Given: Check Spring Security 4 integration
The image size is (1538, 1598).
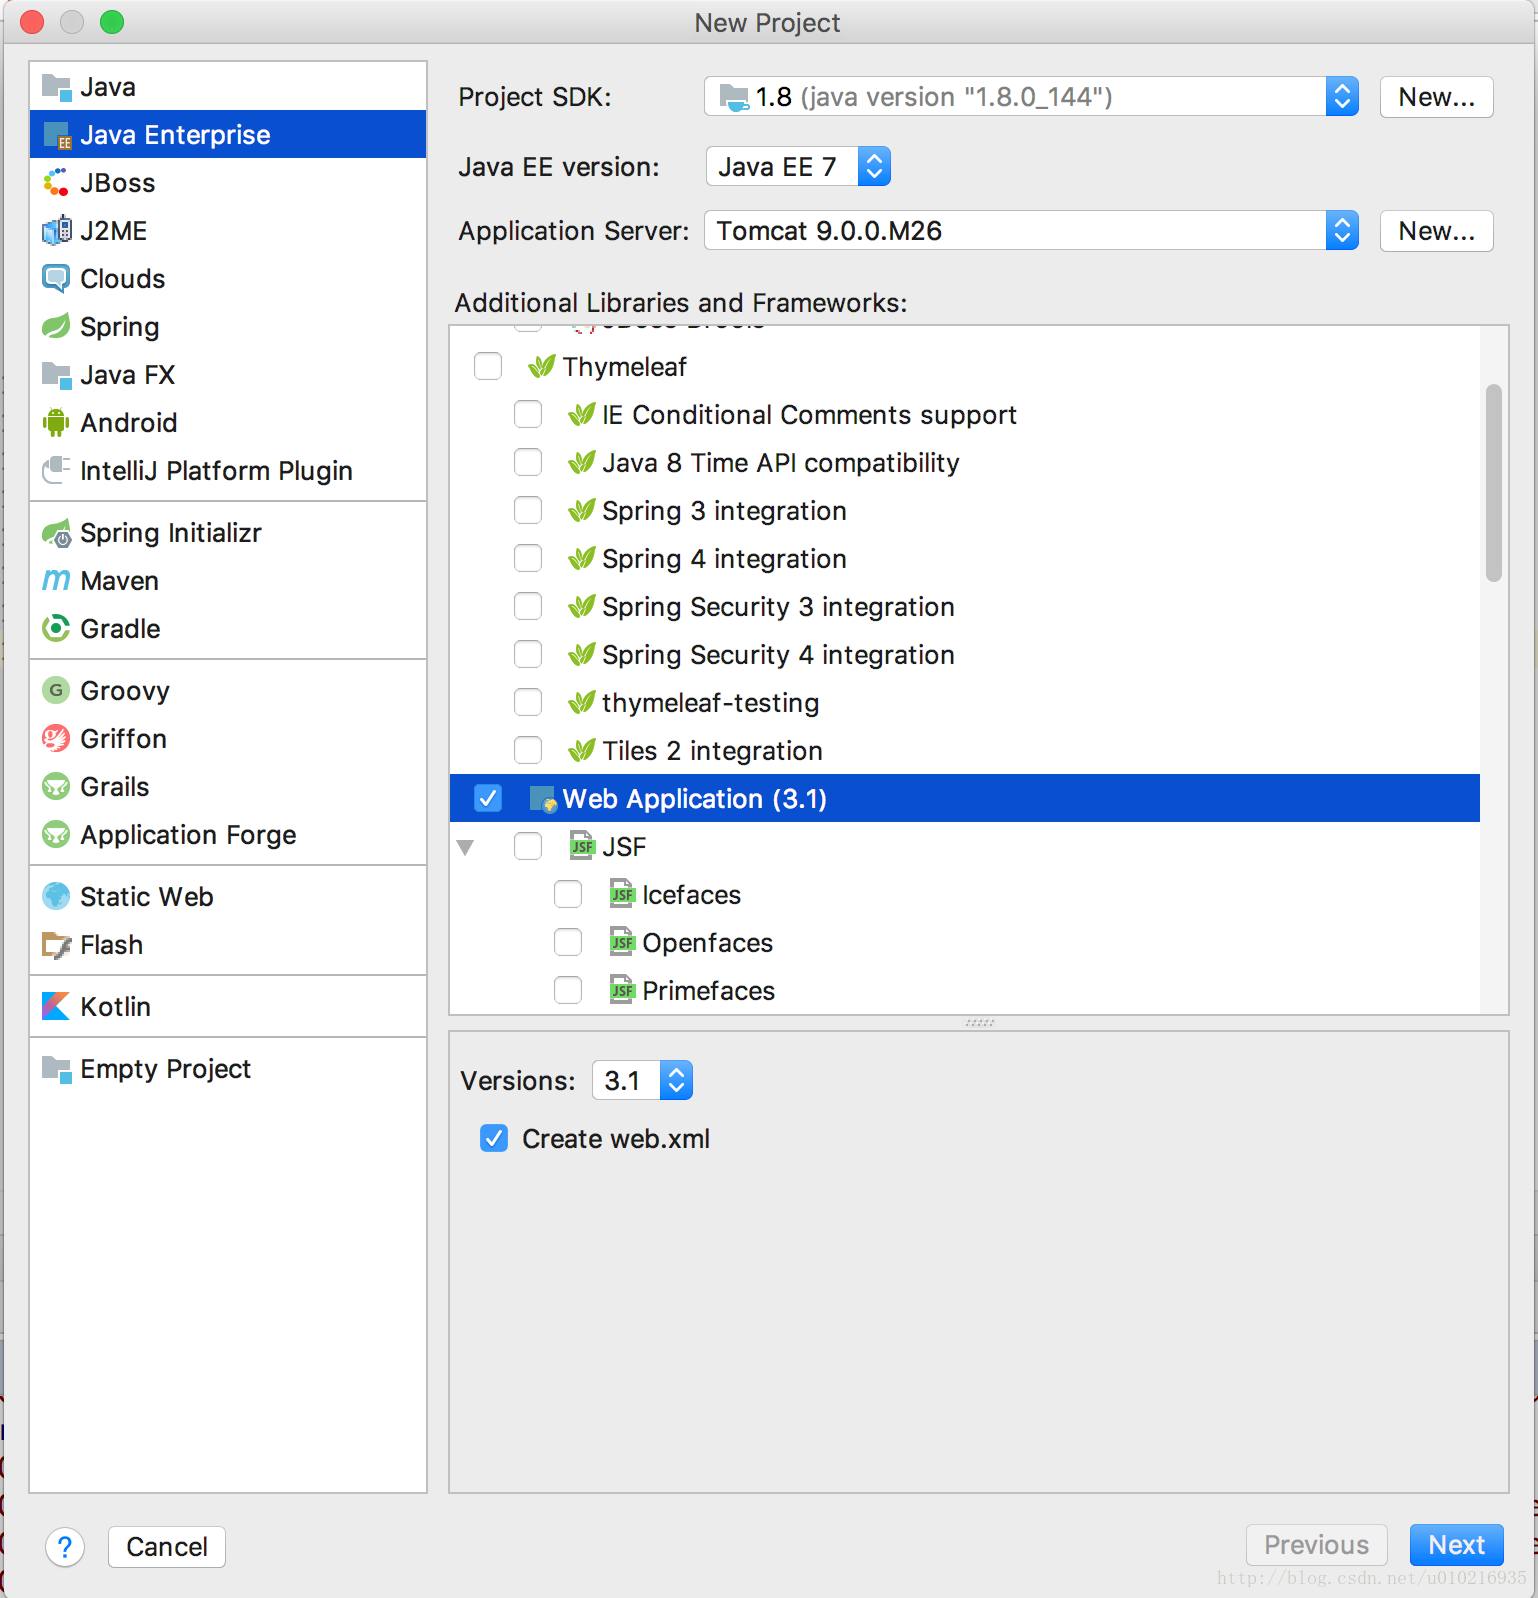Looking at the screenshot, I should pos(528,655).
